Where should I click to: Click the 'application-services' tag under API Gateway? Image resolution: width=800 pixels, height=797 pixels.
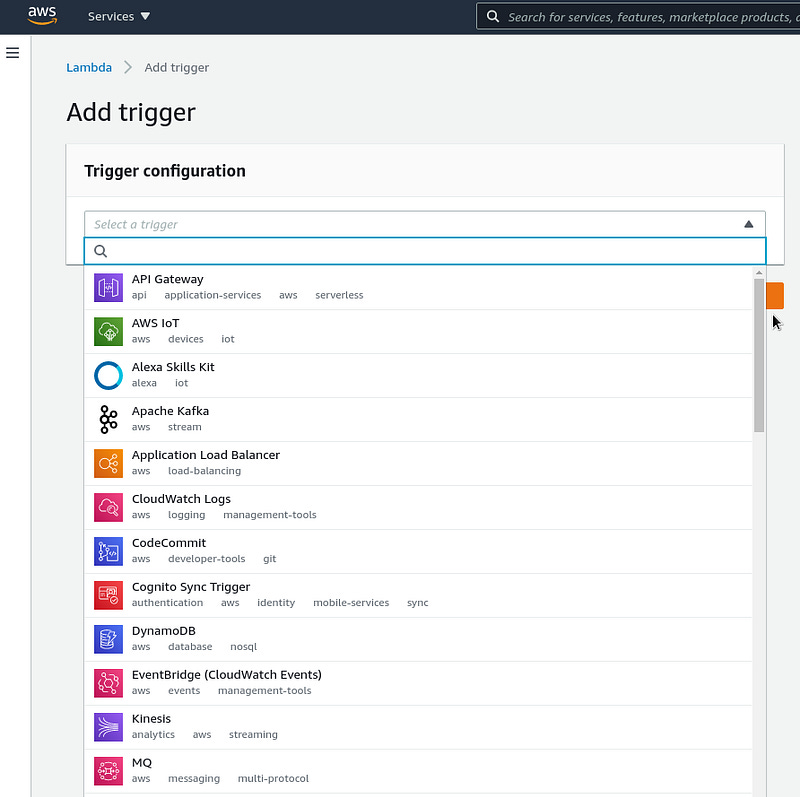[212, 295]
